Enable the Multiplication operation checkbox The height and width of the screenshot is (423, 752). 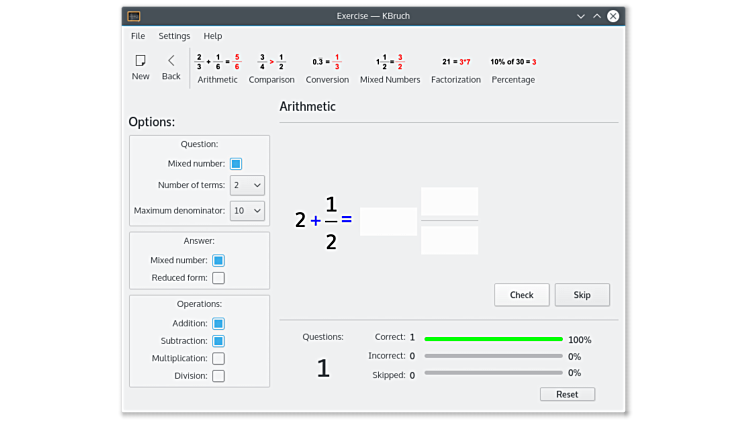tap(218, 358)
